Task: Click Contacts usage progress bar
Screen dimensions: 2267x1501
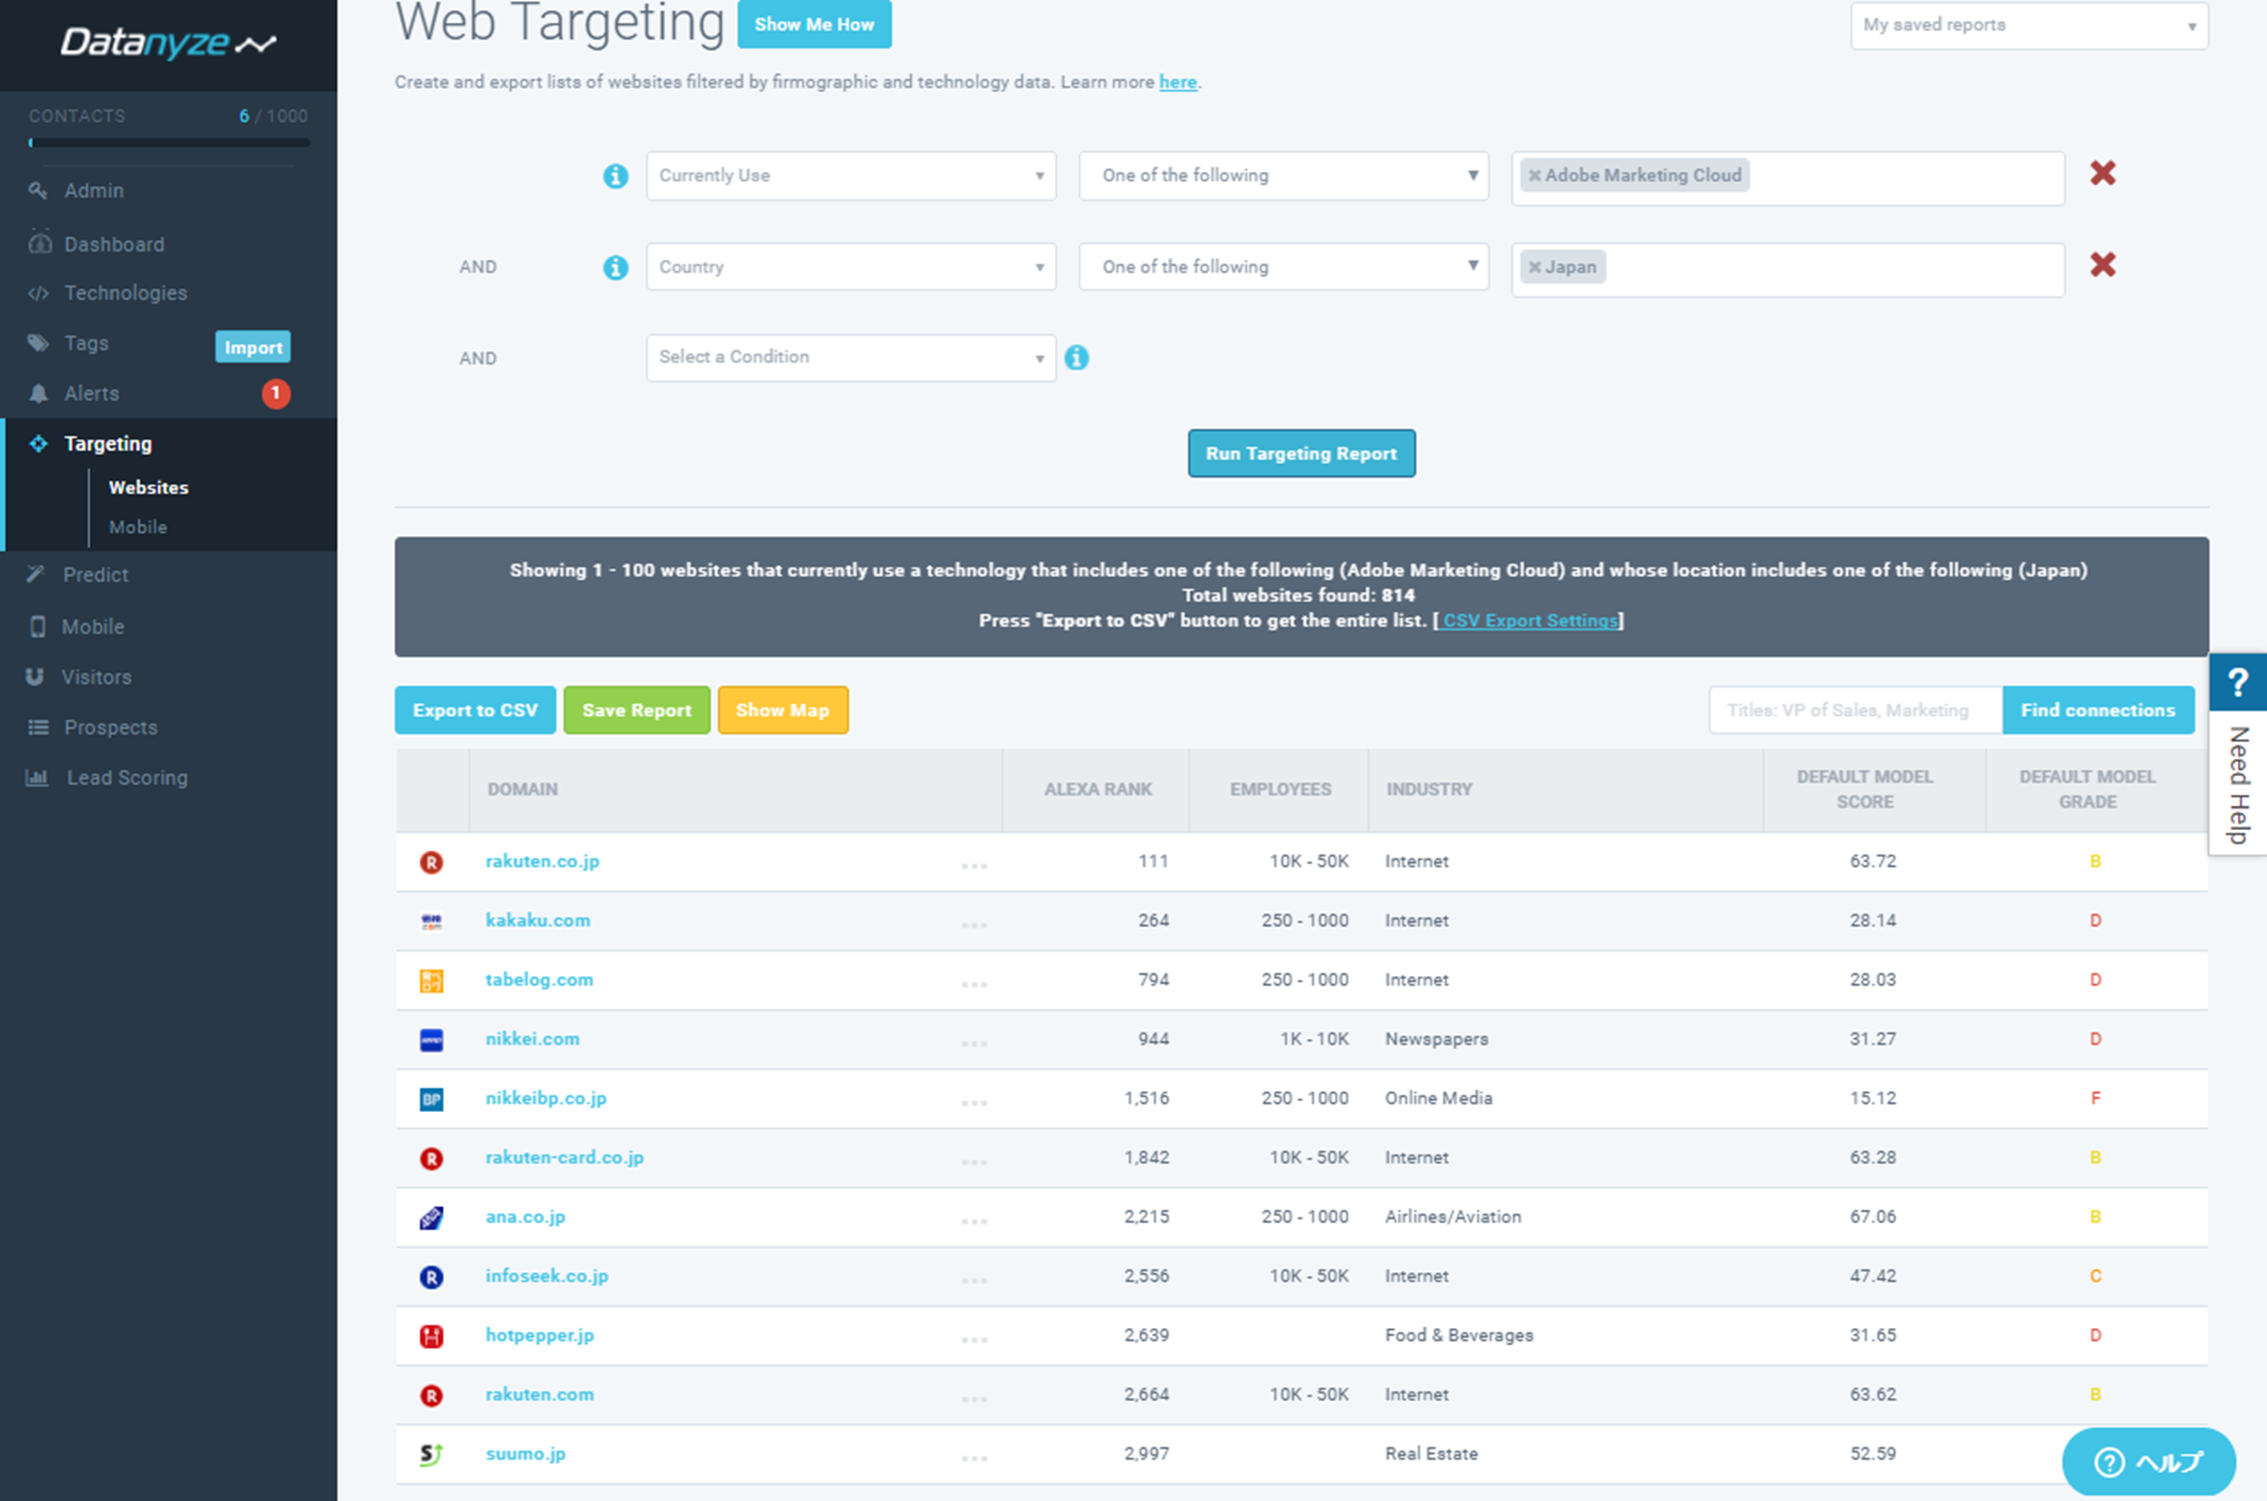Action: [x=168, y=143]
